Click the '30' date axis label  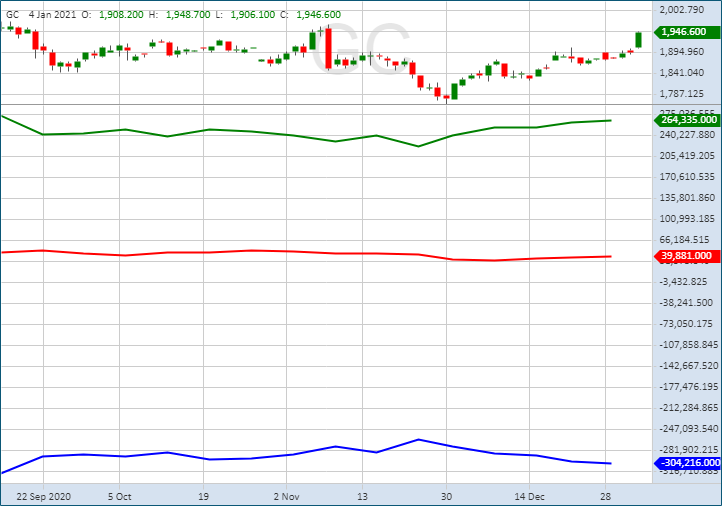(x=446, y=497)
